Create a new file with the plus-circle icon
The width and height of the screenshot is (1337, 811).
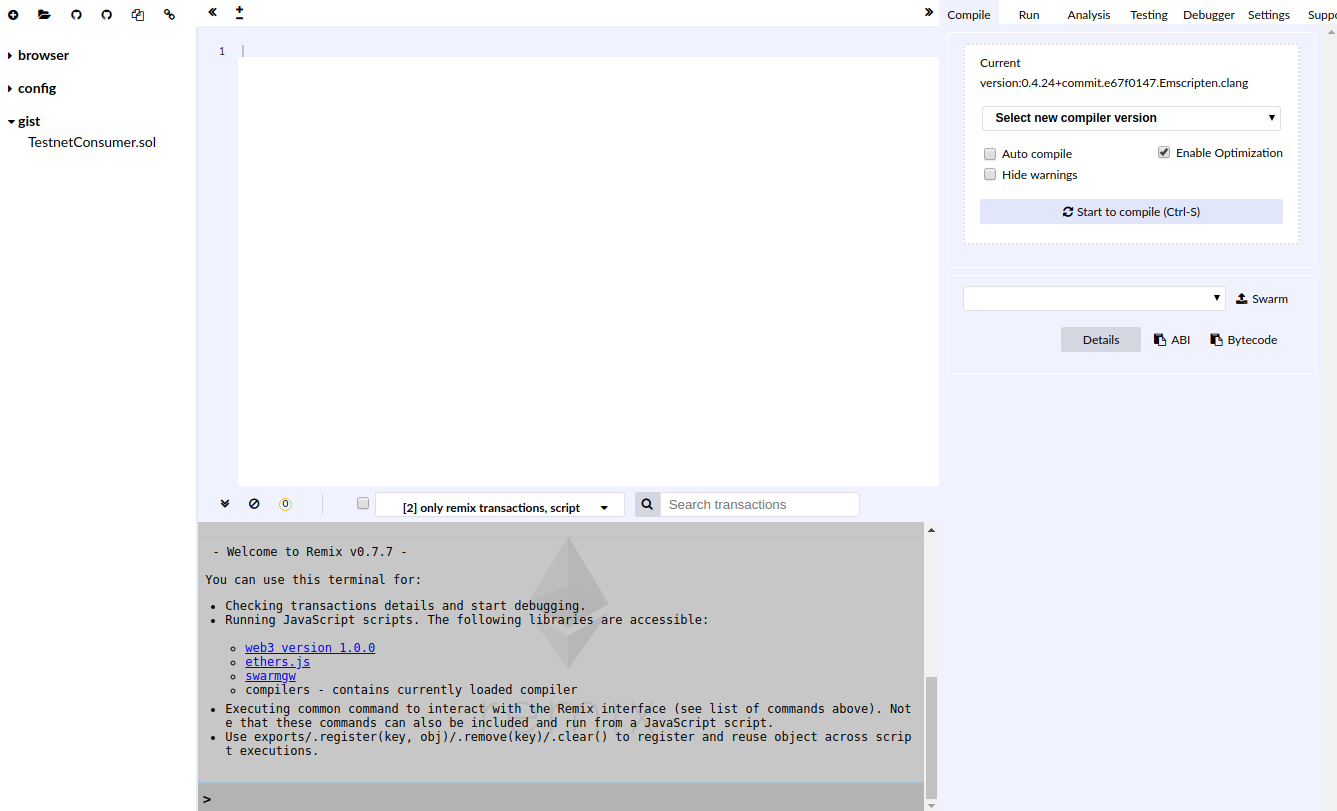13,15
